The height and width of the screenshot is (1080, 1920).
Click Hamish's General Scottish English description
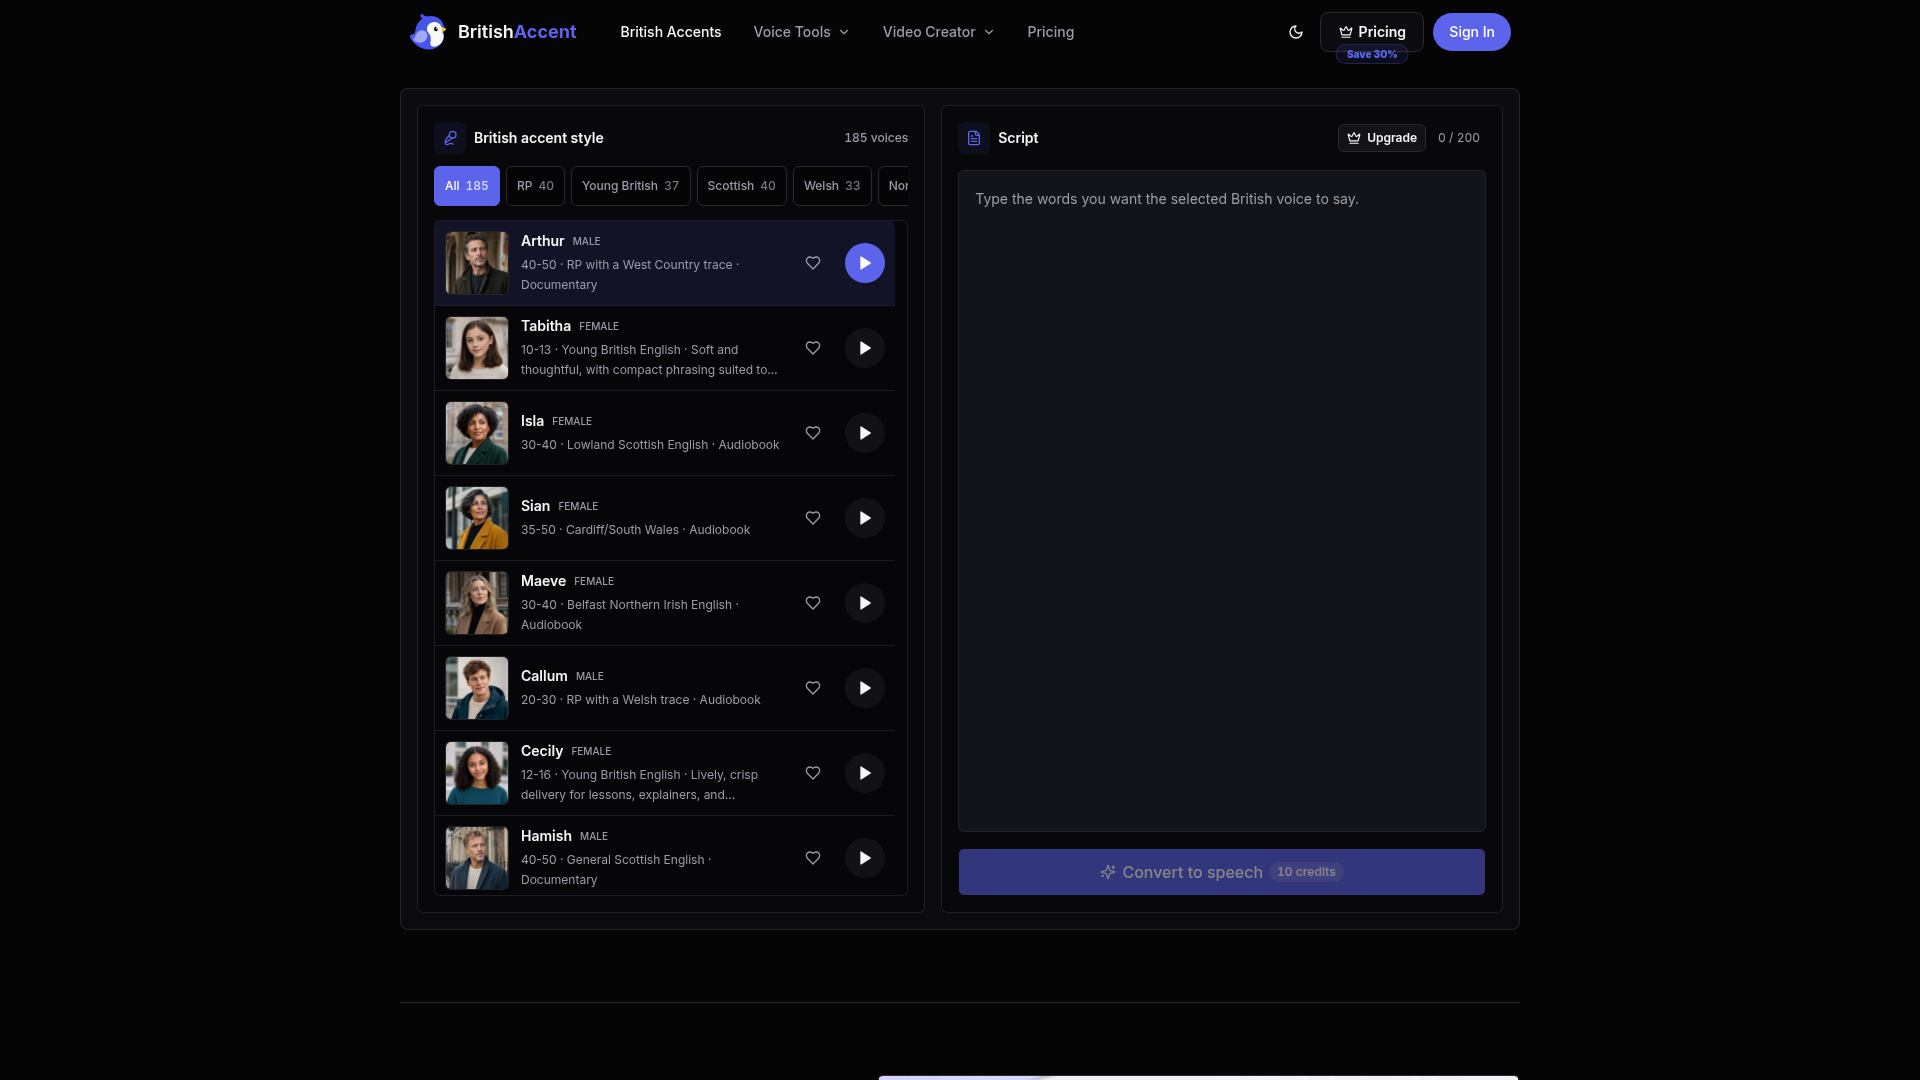616,870
